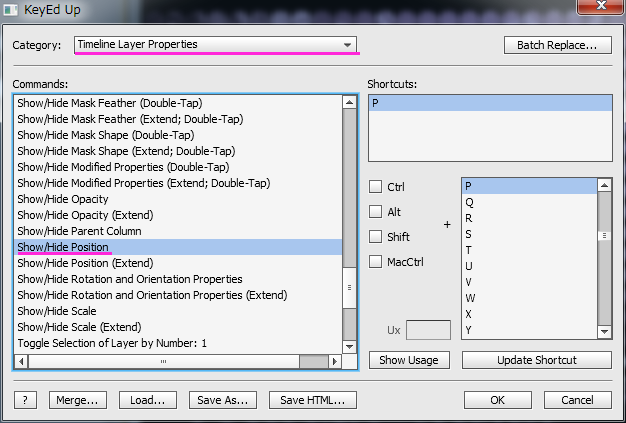626x423 pixels.
Task: Click the key list scroll up arrow
Action: [x=604, y=185]
